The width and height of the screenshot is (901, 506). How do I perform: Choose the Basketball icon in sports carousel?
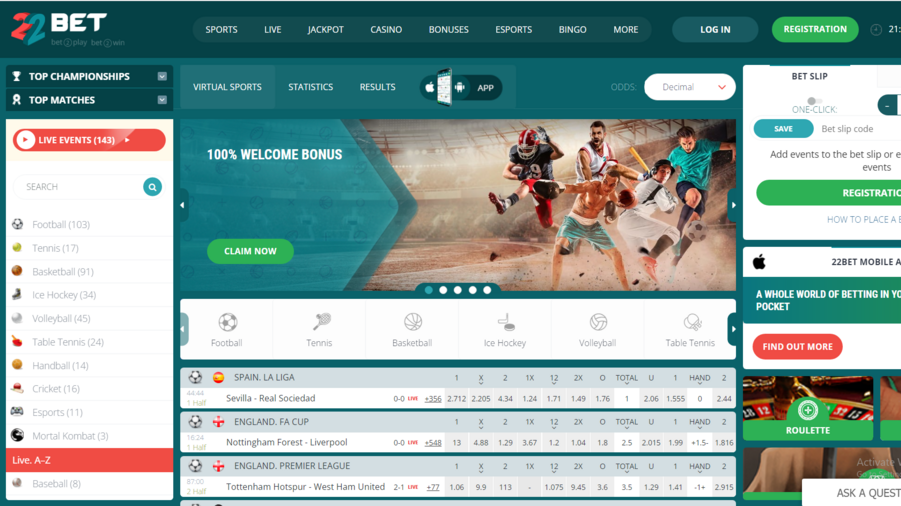click(412, 323)
